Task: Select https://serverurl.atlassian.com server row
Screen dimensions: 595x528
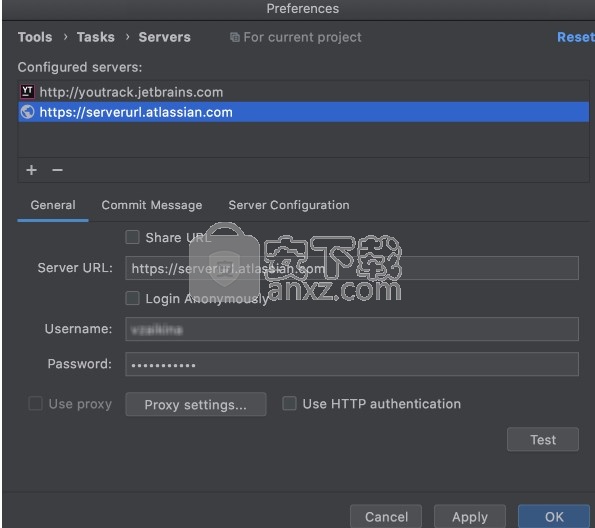Action: click(x=304, y=112)
